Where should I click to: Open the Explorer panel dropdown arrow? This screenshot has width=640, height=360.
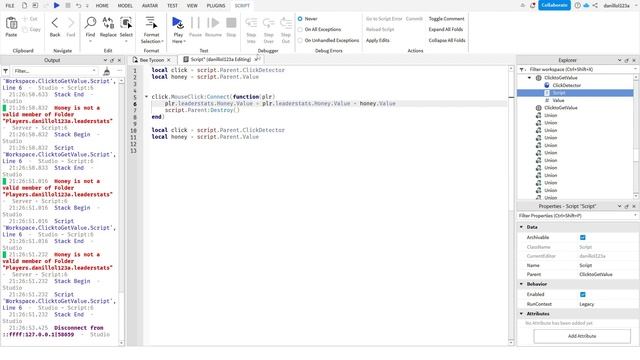(619, 60)
